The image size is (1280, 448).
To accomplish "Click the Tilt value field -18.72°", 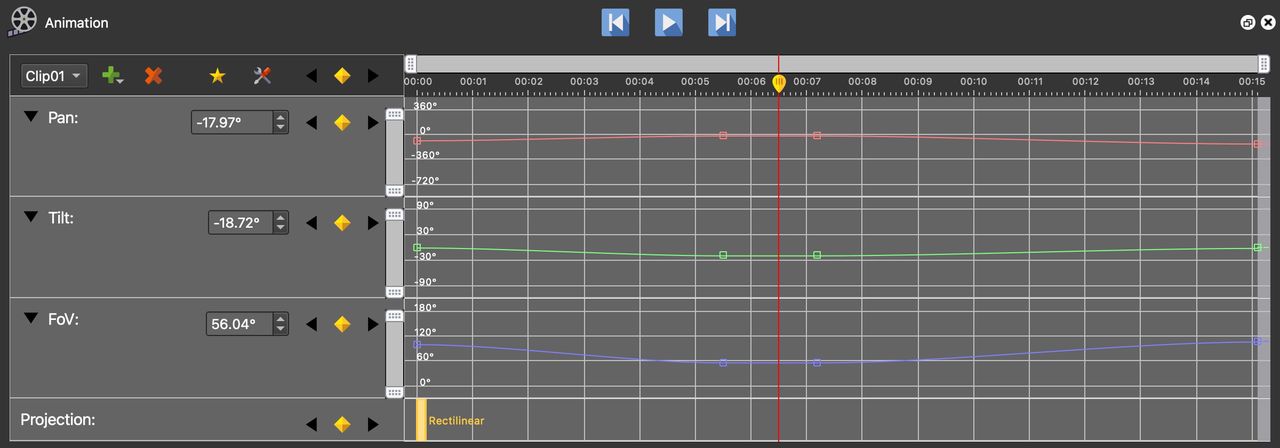I will (x=240, y=222).
